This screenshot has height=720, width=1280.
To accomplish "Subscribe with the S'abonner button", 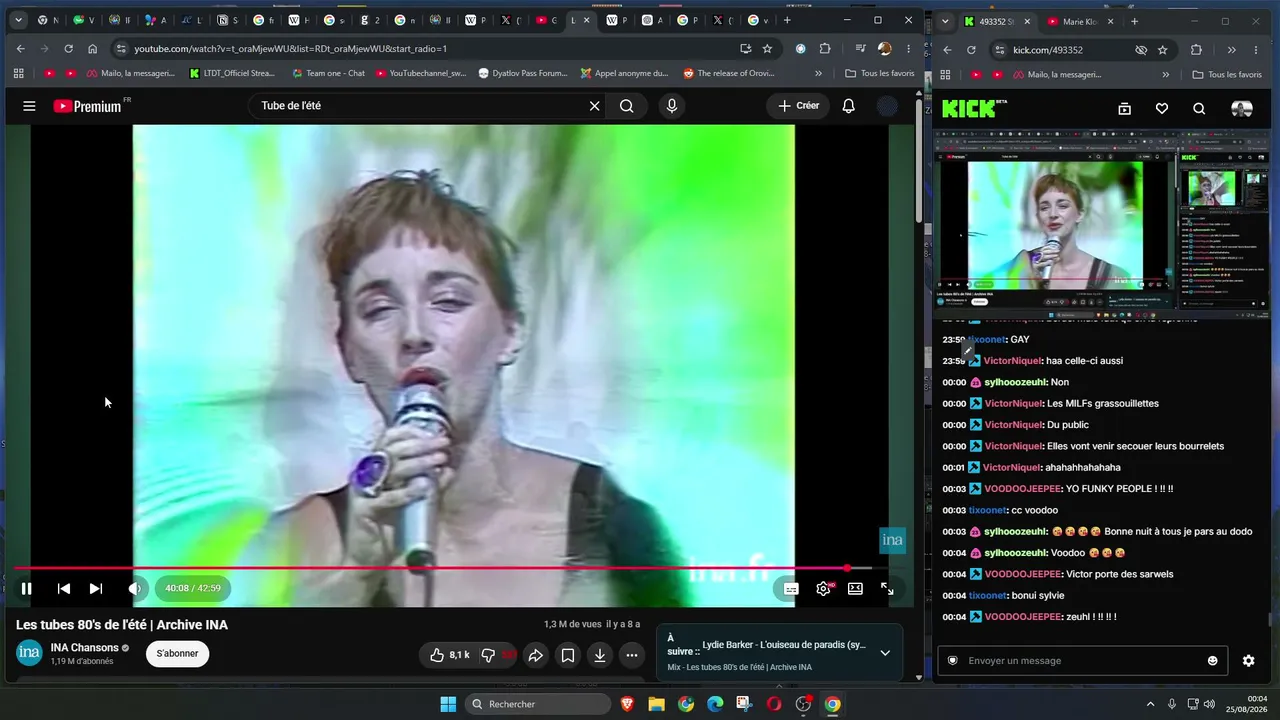I will 177,654.
